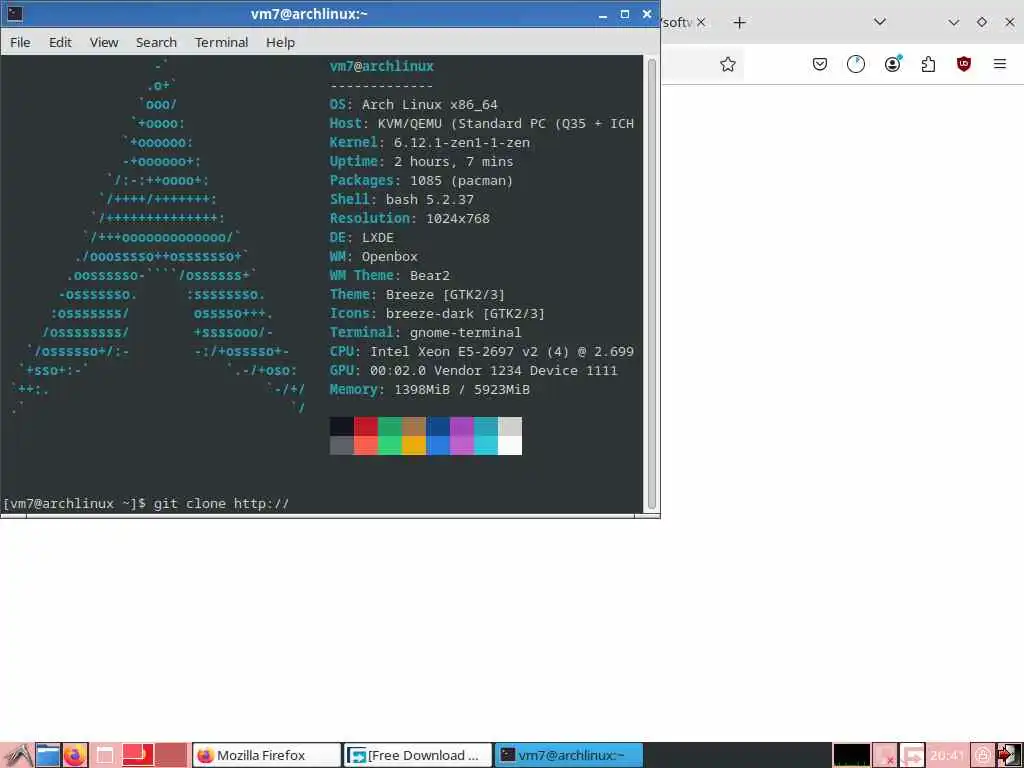This screenshot has width=1024, height=768.
Task: Click the 'gnome-terminal' text
Action: tap(466, 332)
